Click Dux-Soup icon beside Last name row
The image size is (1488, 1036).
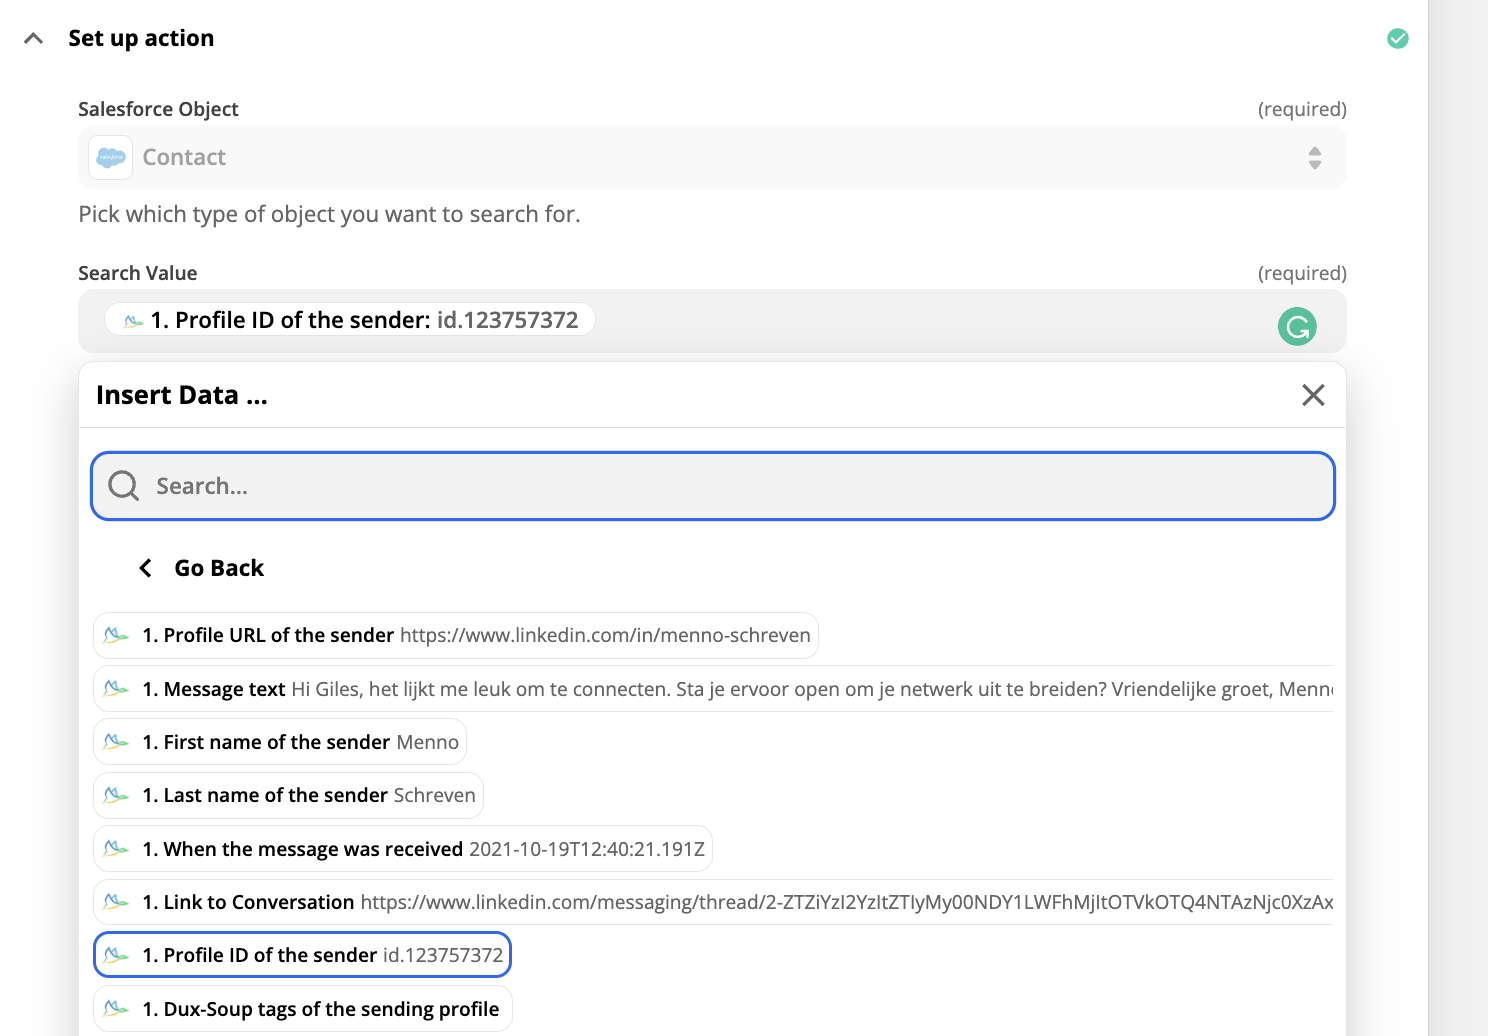[x=116, y=795]
